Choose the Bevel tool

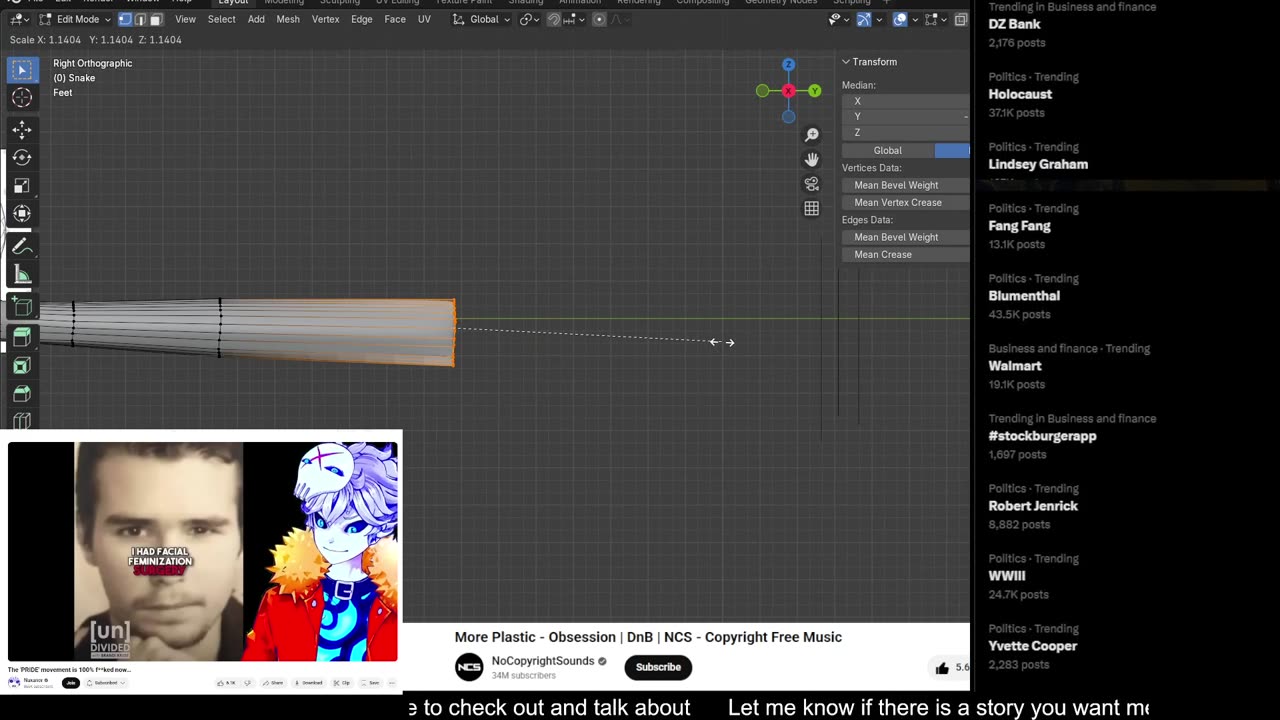[22, 393]
